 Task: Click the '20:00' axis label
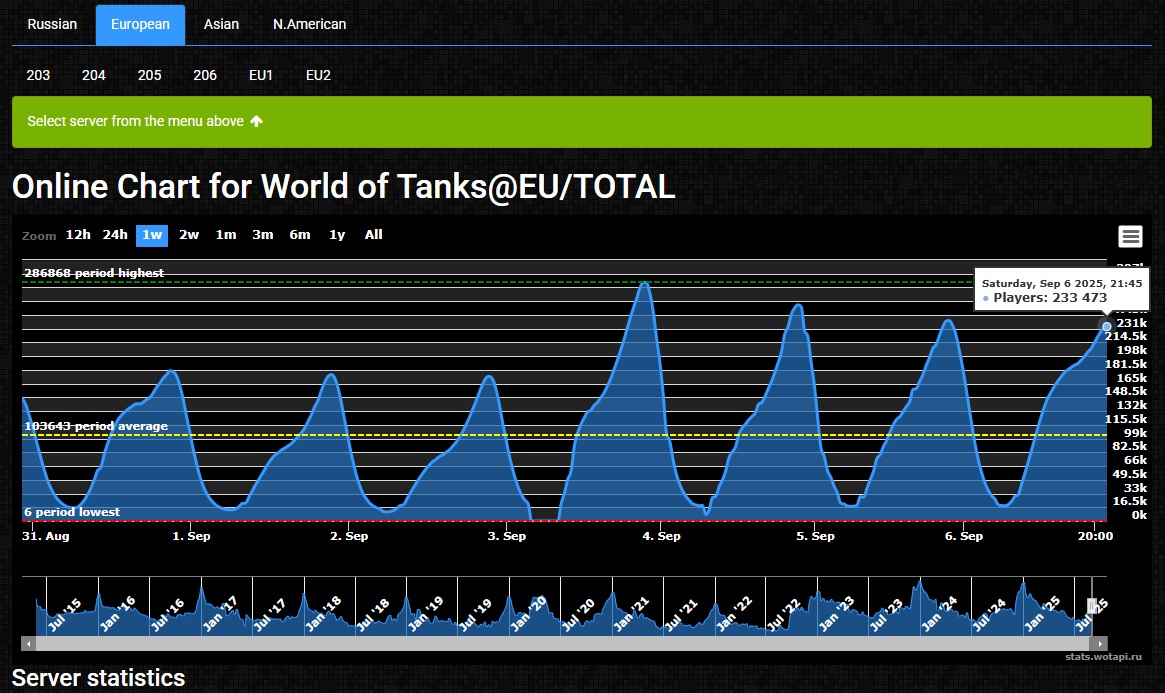1095,536
